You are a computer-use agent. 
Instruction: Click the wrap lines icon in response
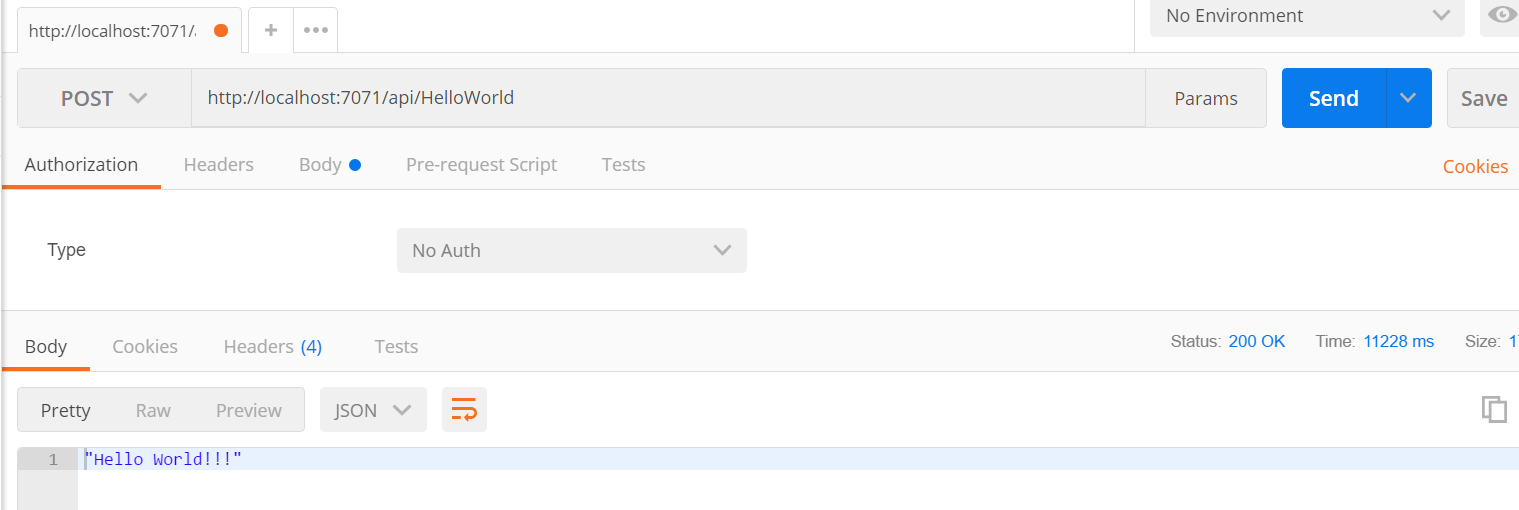464,410
